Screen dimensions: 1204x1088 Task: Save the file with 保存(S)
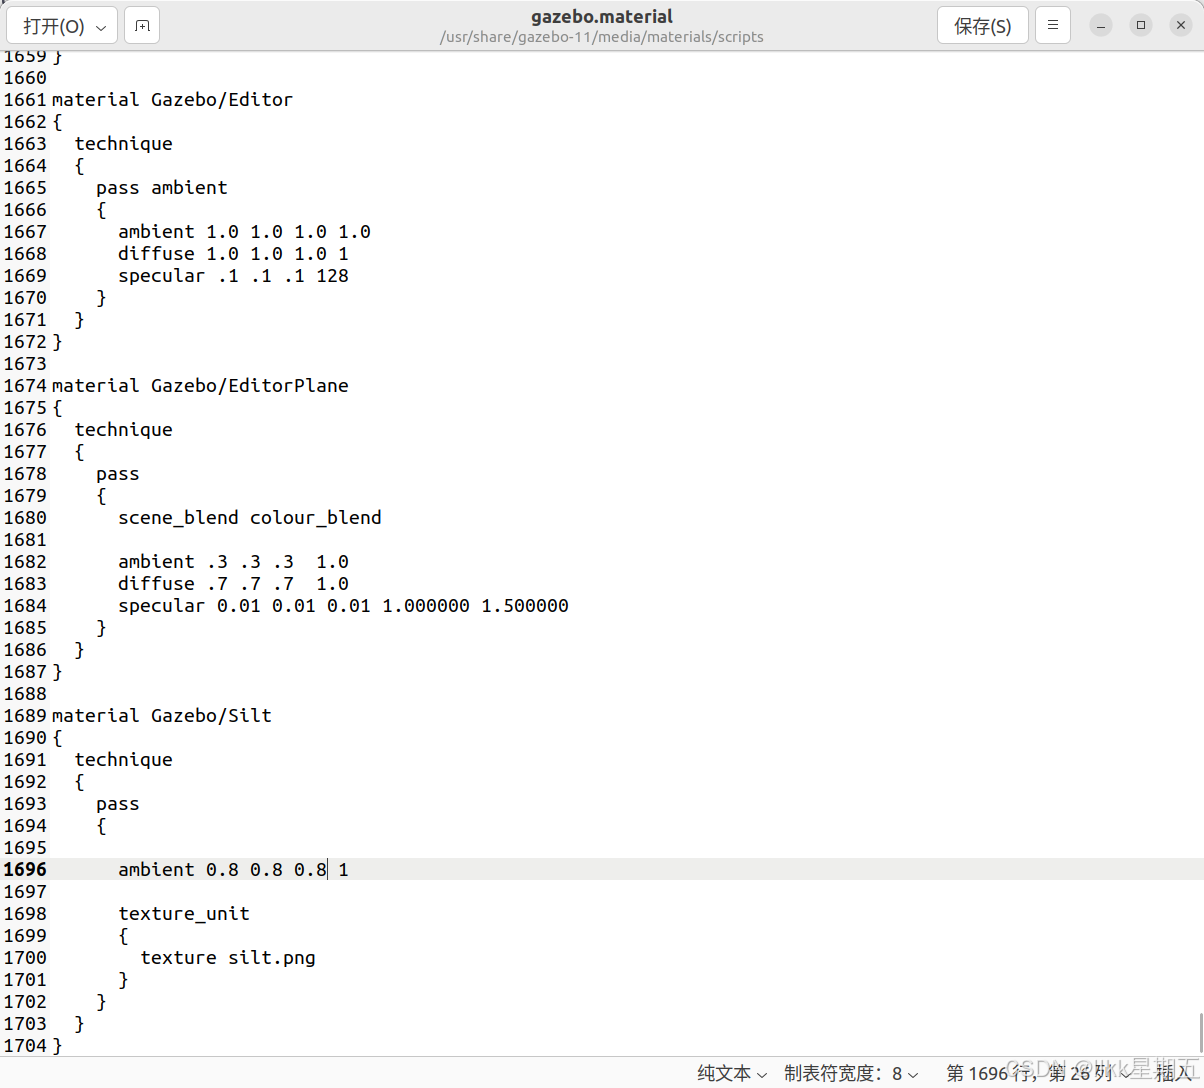(x=982, y=26)
